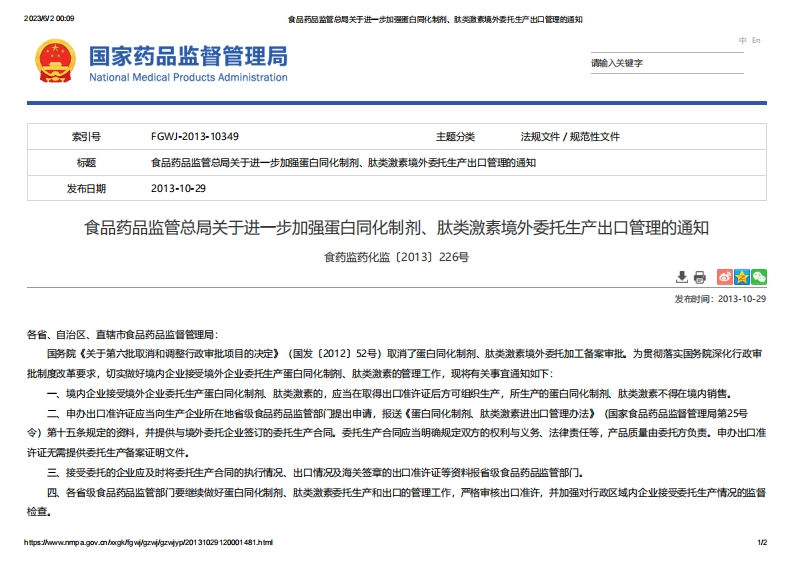Share article via Weibo icon

(x=725, y=277)
